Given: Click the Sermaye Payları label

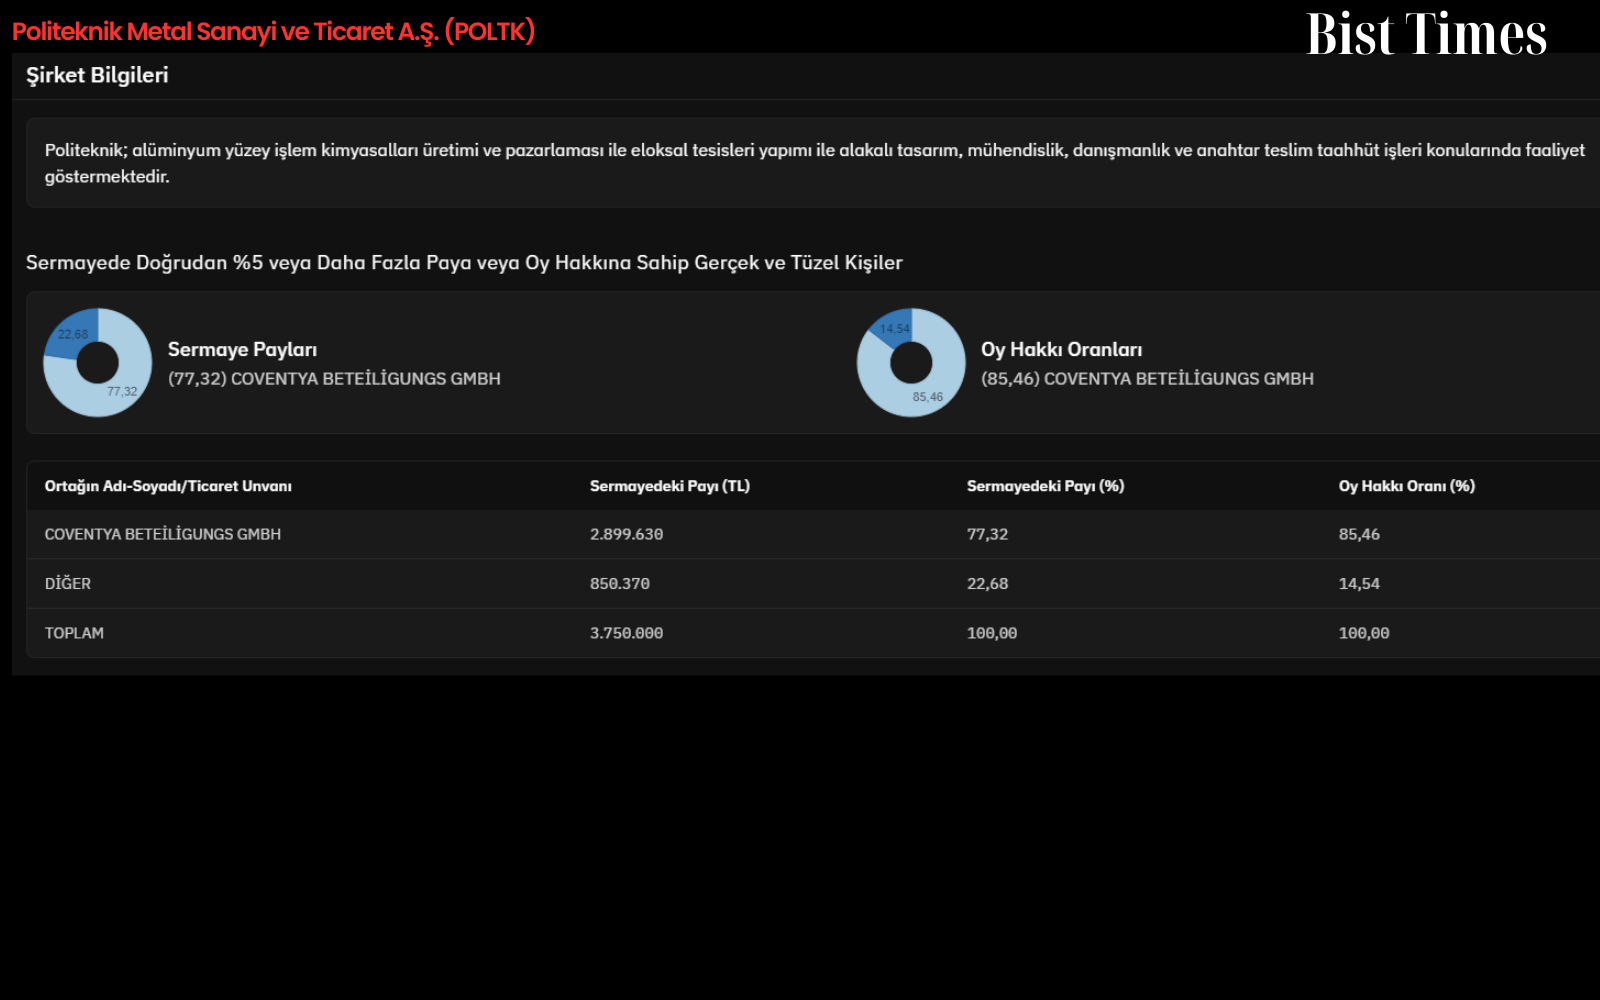Looking at the screenshot, I should tap(242, 349).
